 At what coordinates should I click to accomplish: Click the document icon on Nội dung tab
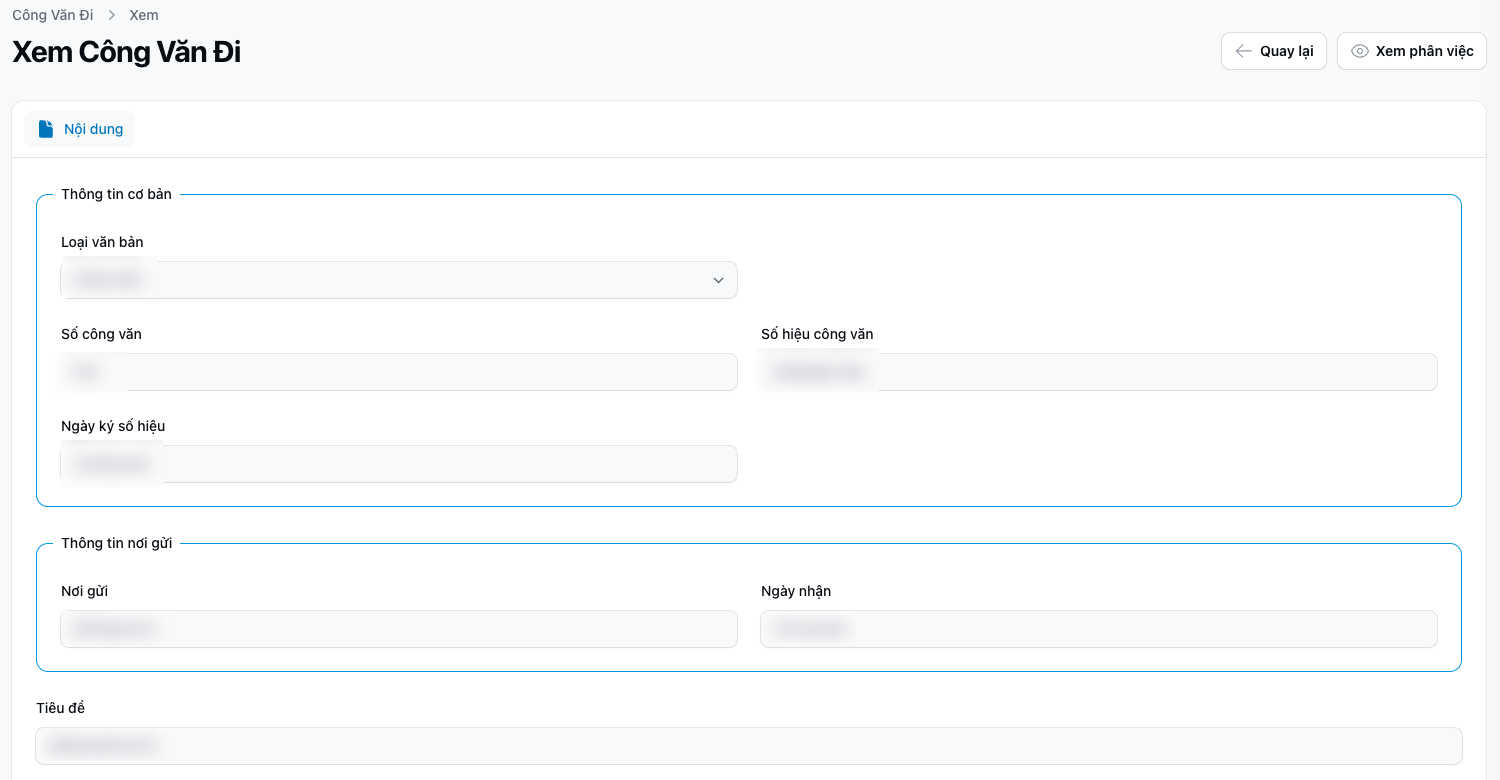click(46, 129)
